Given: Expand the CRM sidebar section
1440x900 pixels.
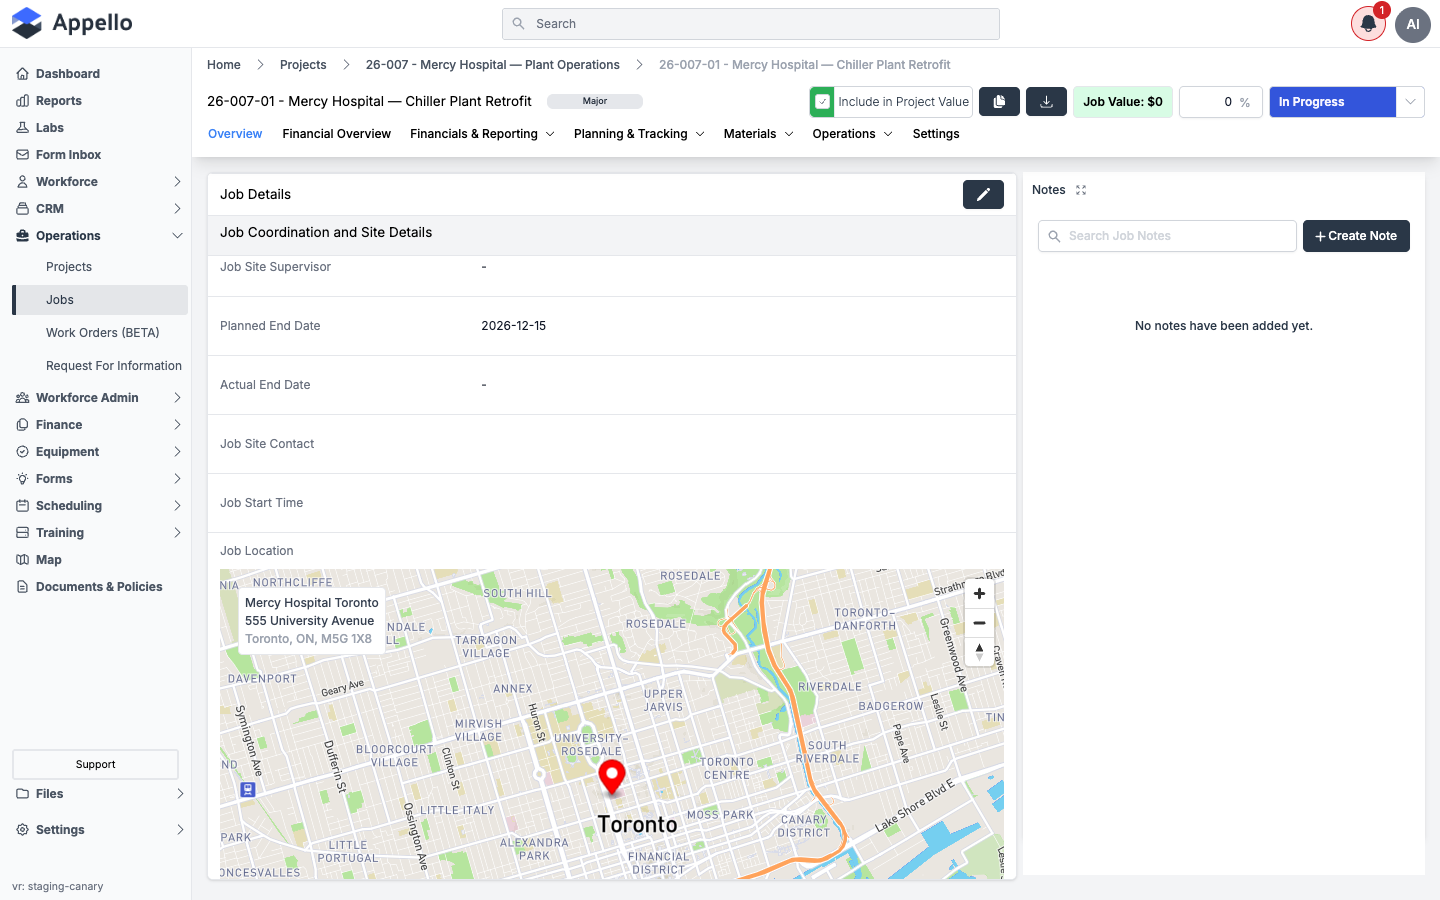Looking at the screenshot, I should click(177, 208).
